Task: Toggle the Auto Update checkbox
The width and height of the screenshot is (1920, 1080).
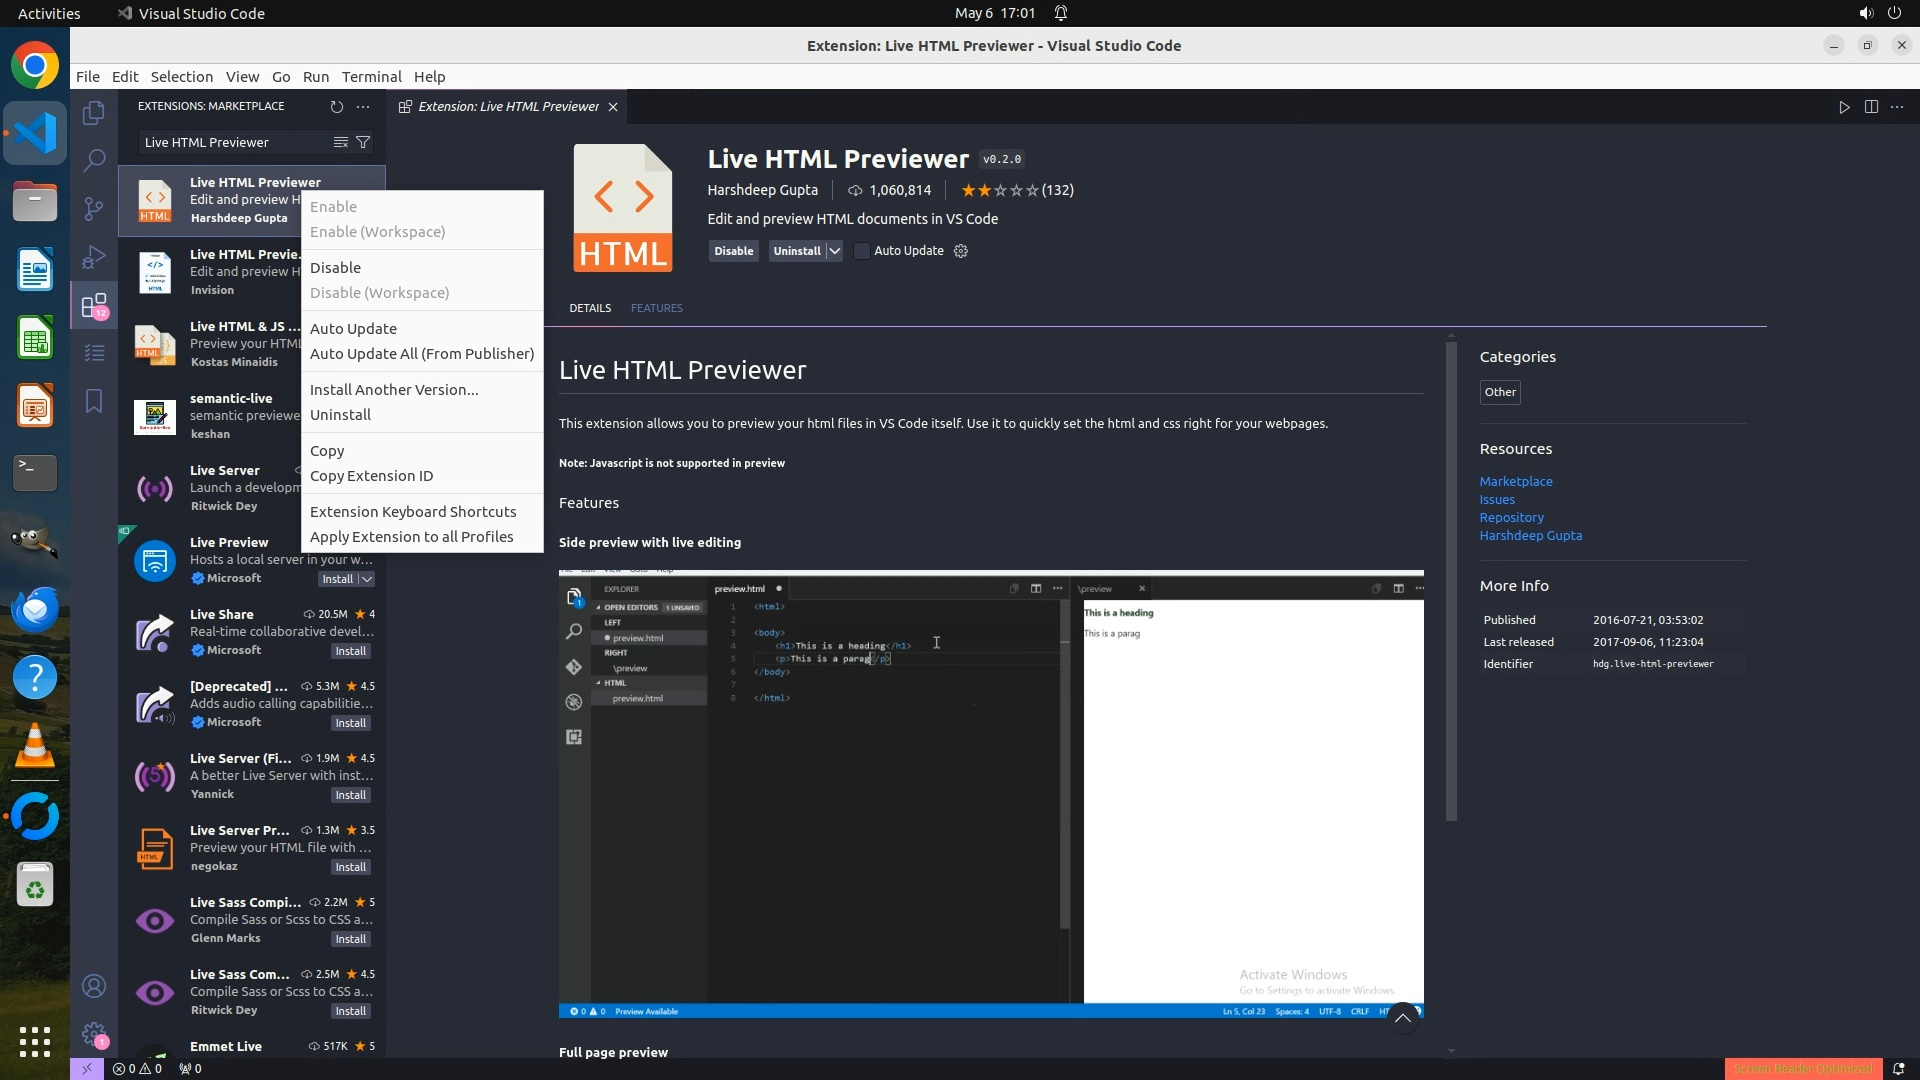Action: pos(862,251)
